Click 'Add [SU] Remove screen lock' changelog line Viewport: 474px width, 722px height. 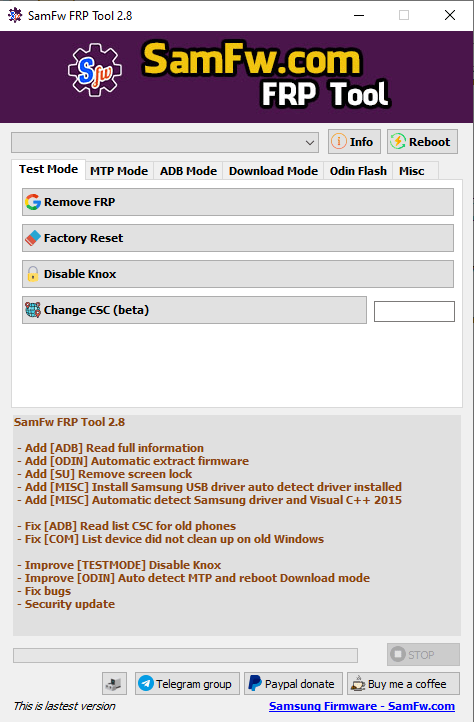click(105, 474)
